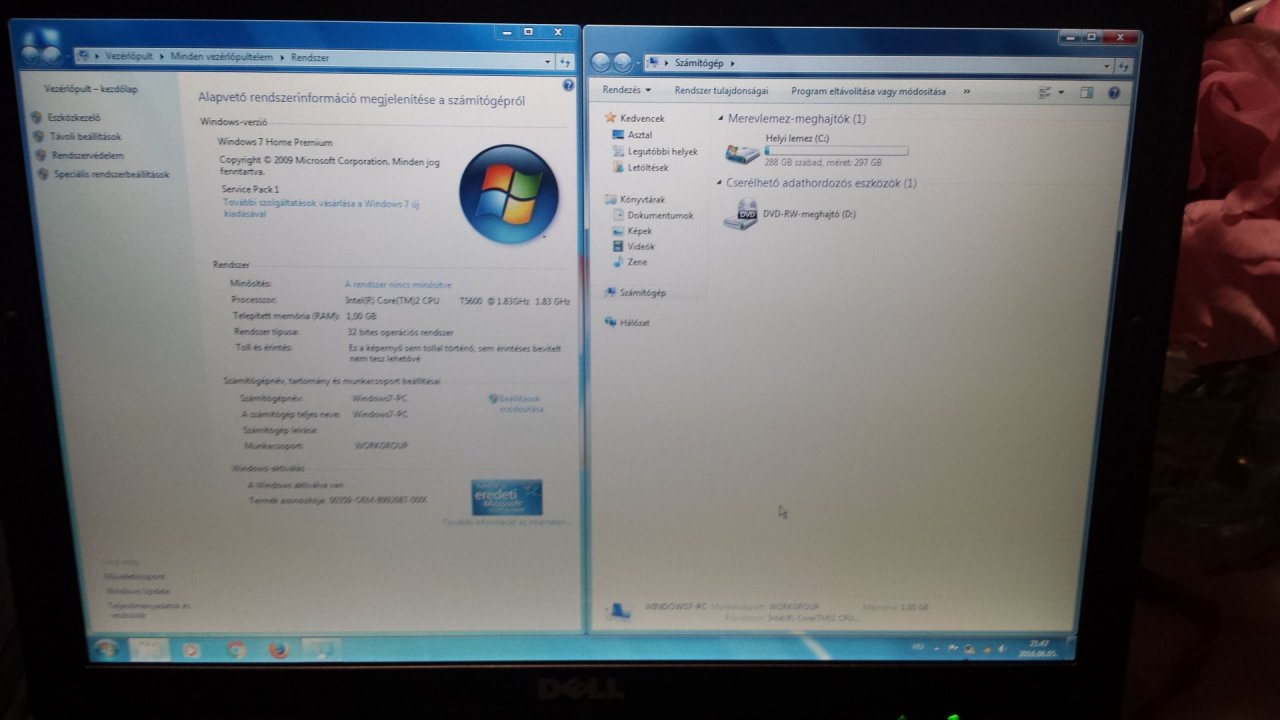The height and width of the screenshot is (720, 1280).
Task: Select the DVD-RW-meghajtó (D:) drive
Action: point(791,213)
